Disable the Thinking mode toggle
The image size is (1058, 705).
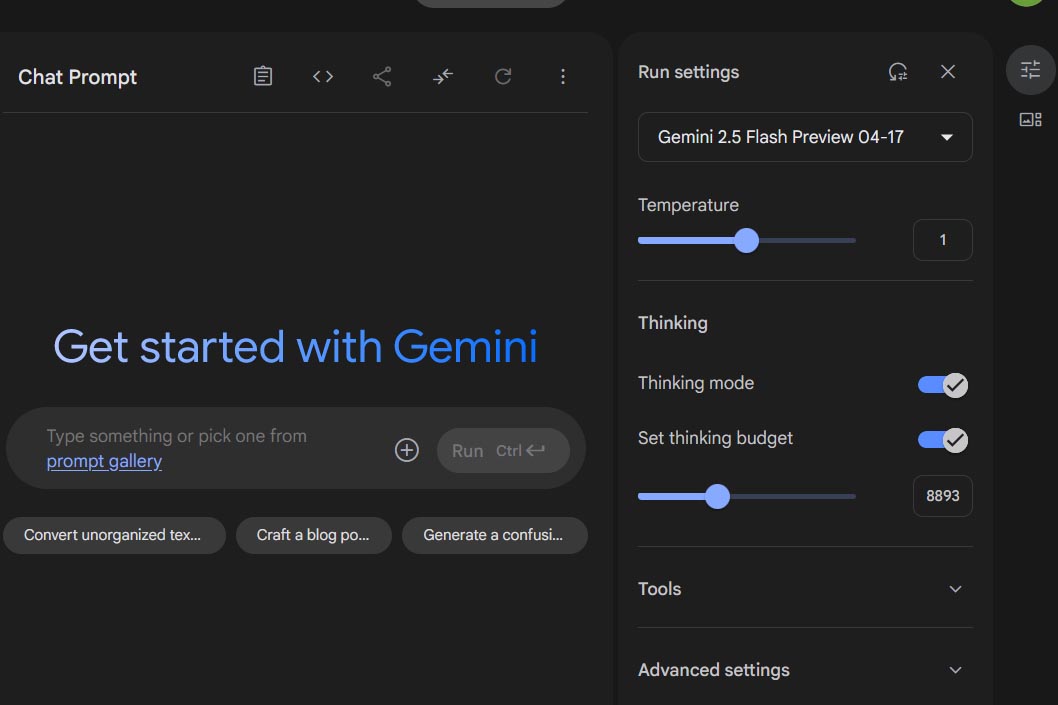click(x=942, y=384)
